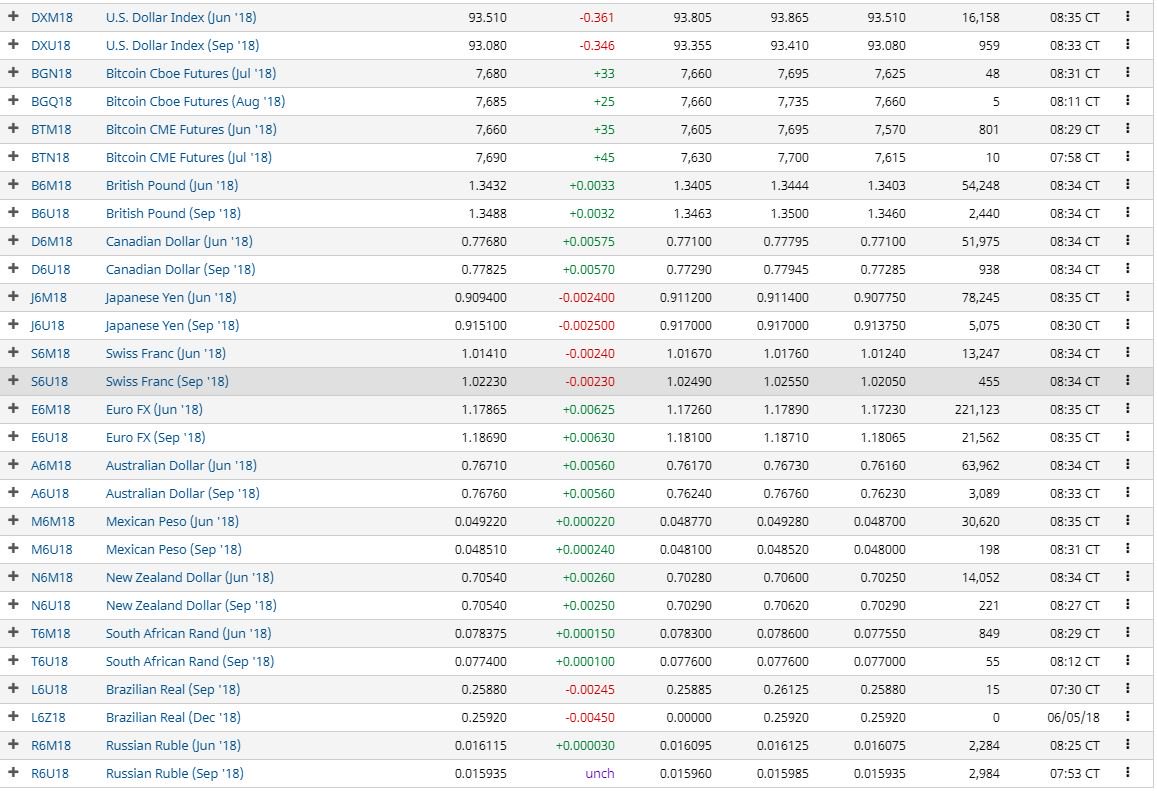Open the three-dot menu for M6M18 row
The height and width of the screenshot is (791, 1157).
[x=1127, y=521]
